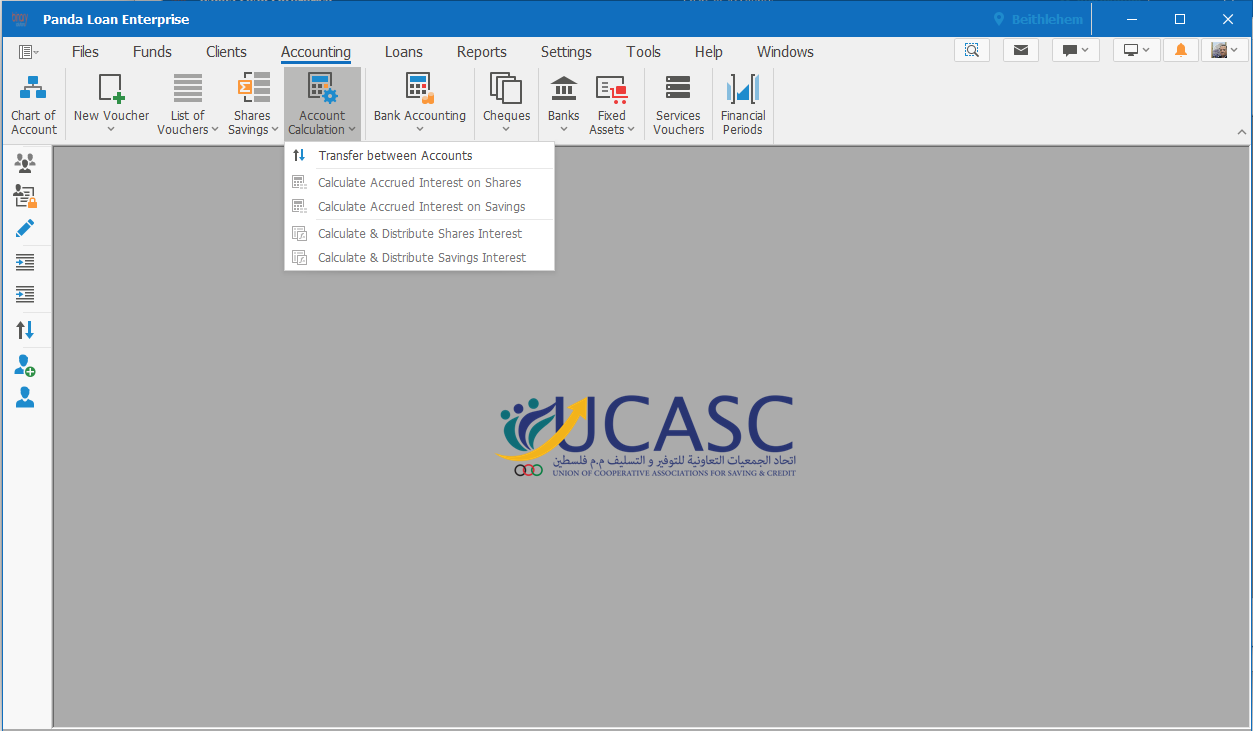1253x731 pixels.
Task: Open the Windows menu
Action: [x=785, y=52]
